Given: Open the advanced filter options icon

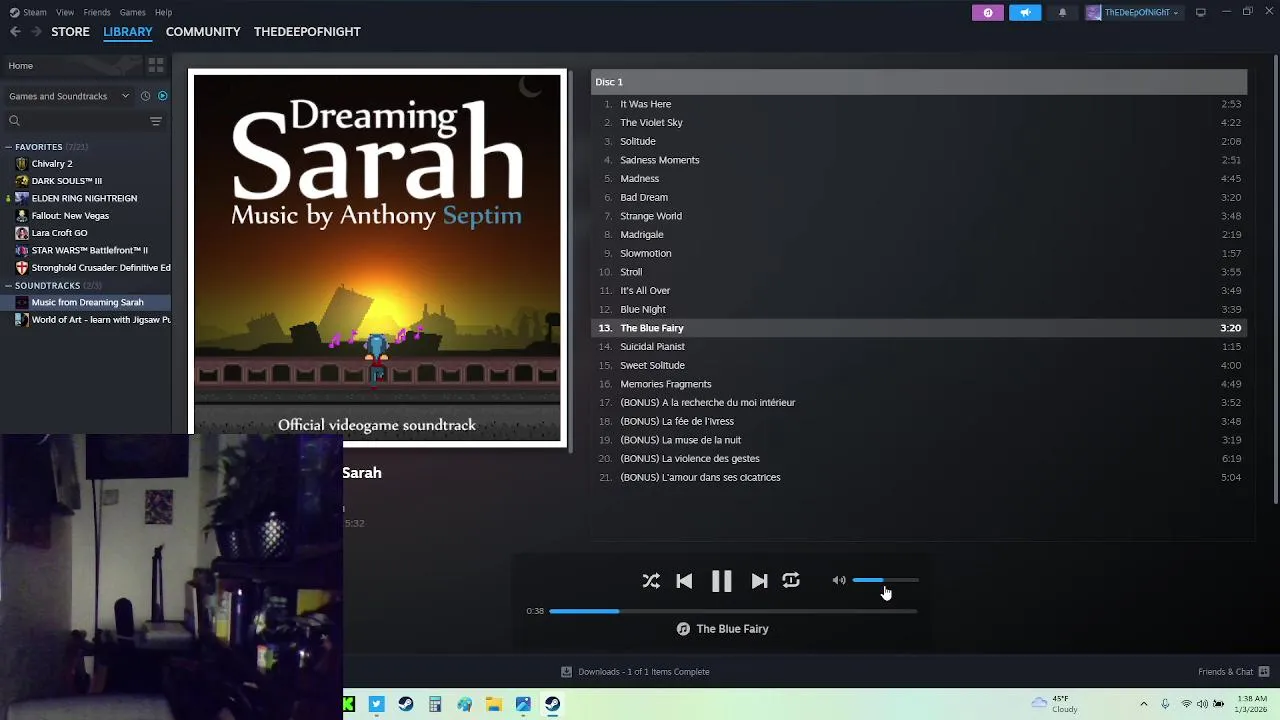Looking at the screenshot, I should pyautogui.click(x=155, y=121).
